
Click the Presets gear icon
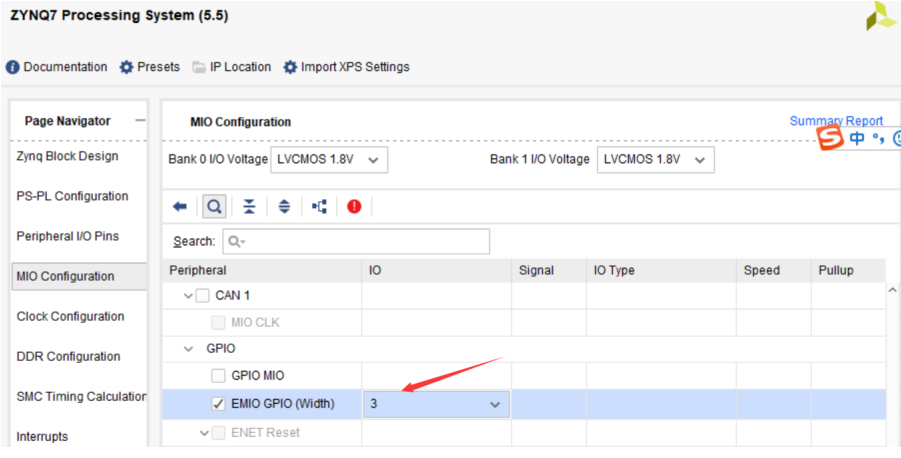[126, 67]
